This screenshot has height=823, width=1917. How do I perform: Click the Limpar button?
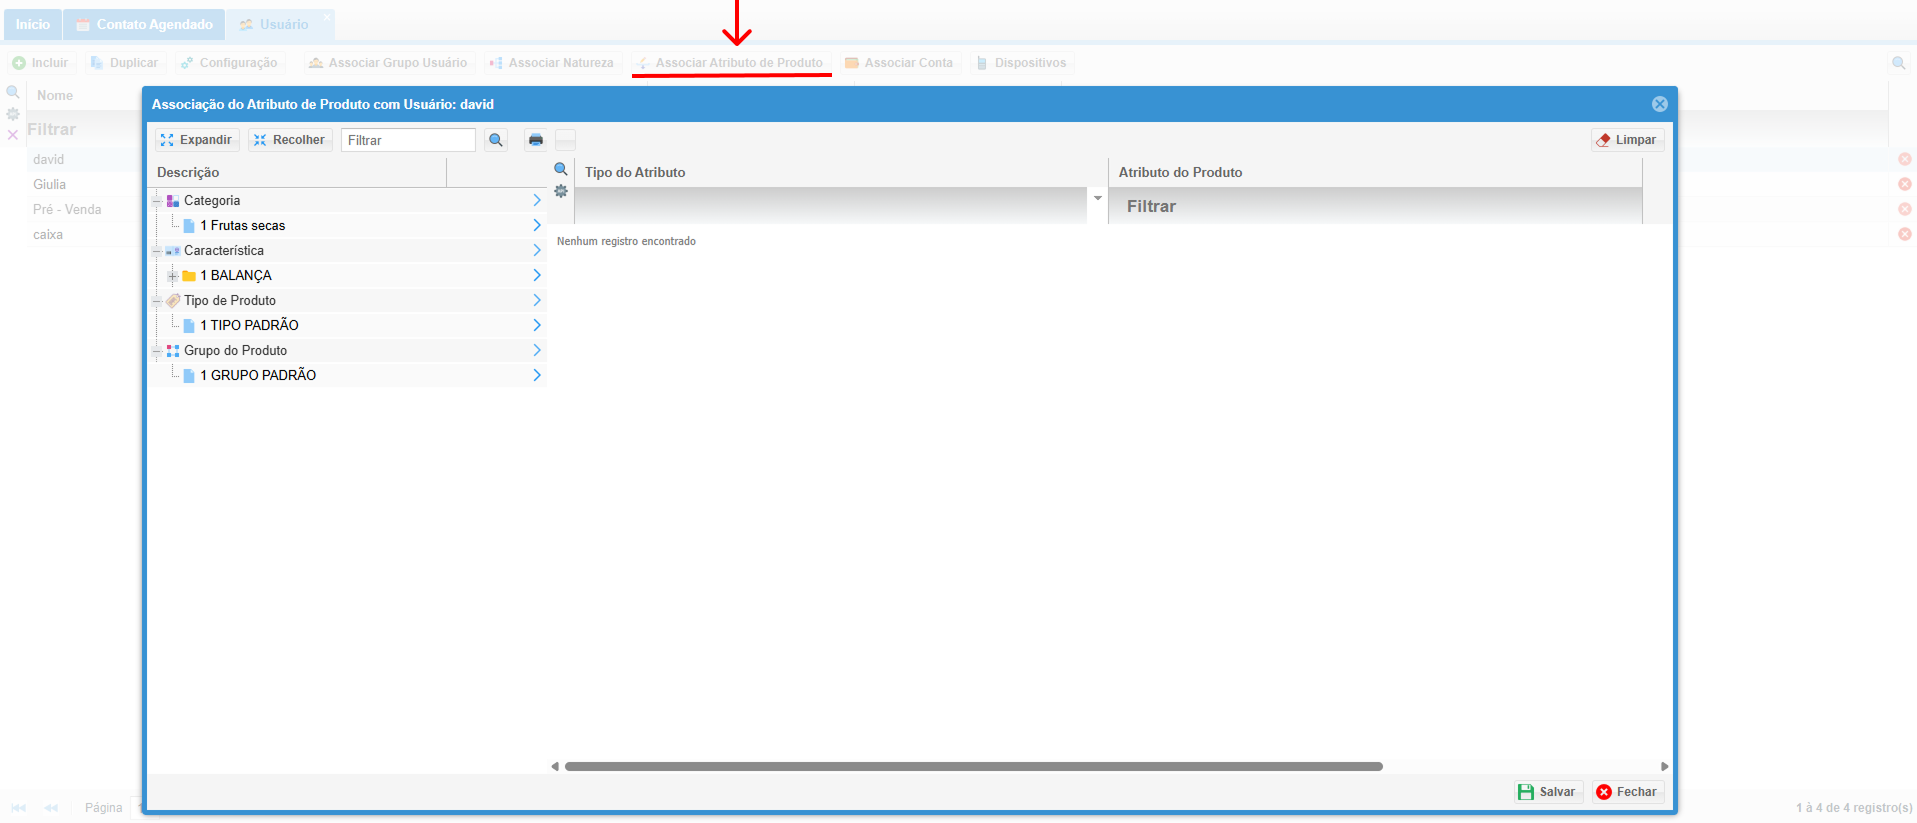click(1627, 140)
